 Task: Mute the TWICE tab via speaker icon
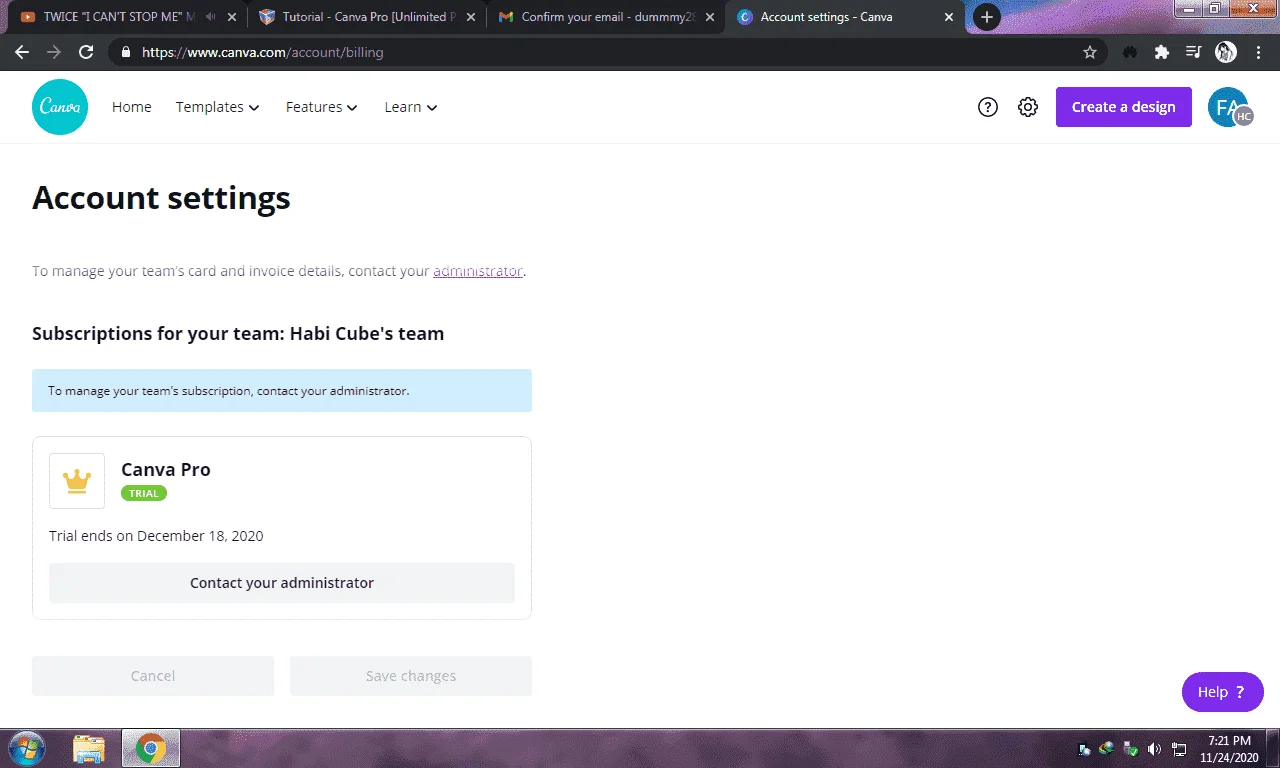click(x=210, y=17)
